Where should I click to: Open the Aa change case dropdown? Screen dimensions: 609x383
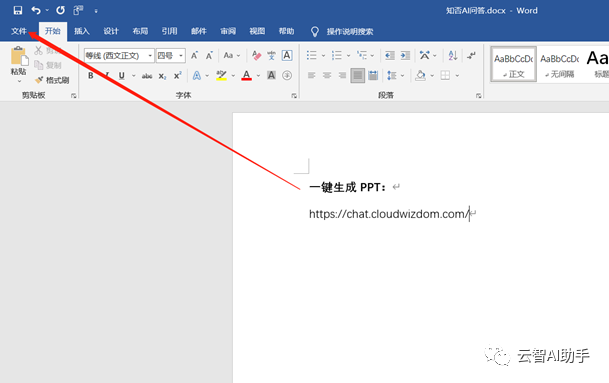pyautogui.click(x=232, y=56)
